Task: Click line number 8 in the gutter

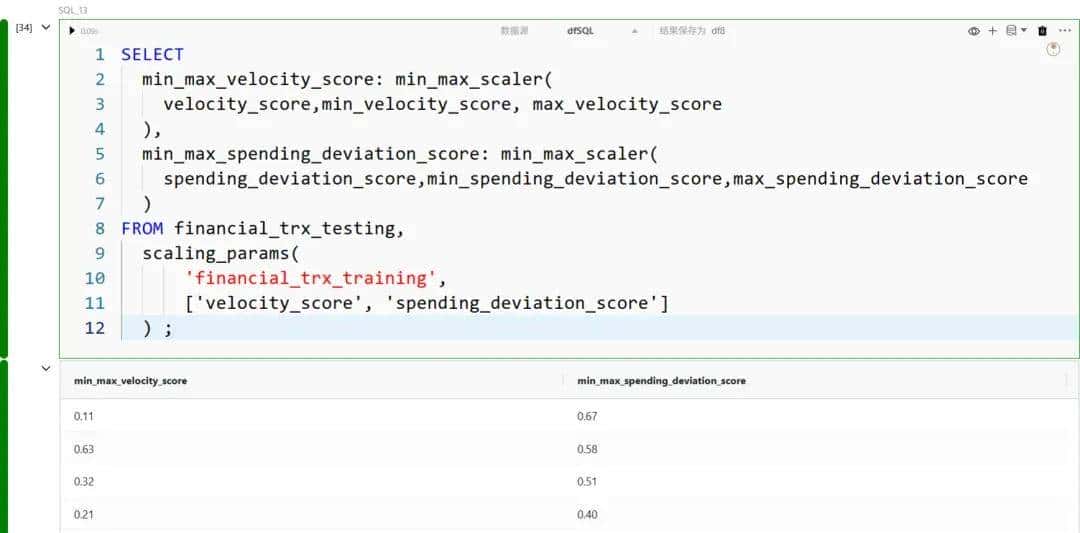Action: pyautogui.click(x=100, y=229)
